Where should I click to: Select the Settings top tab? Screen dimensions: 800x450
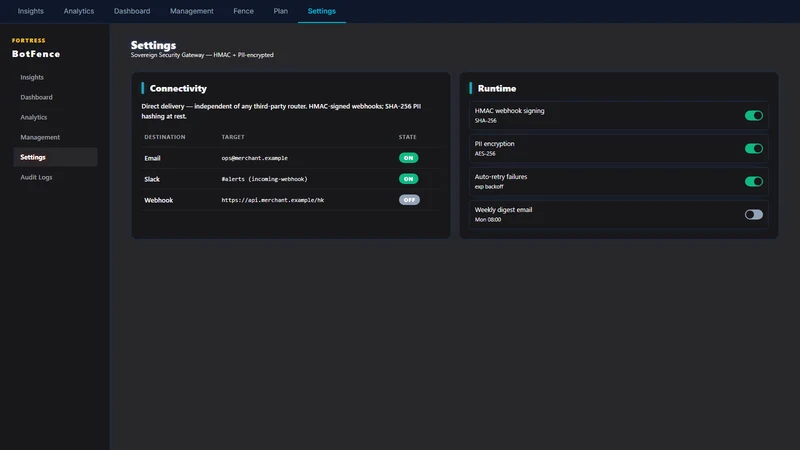click(x=321, y=11)
